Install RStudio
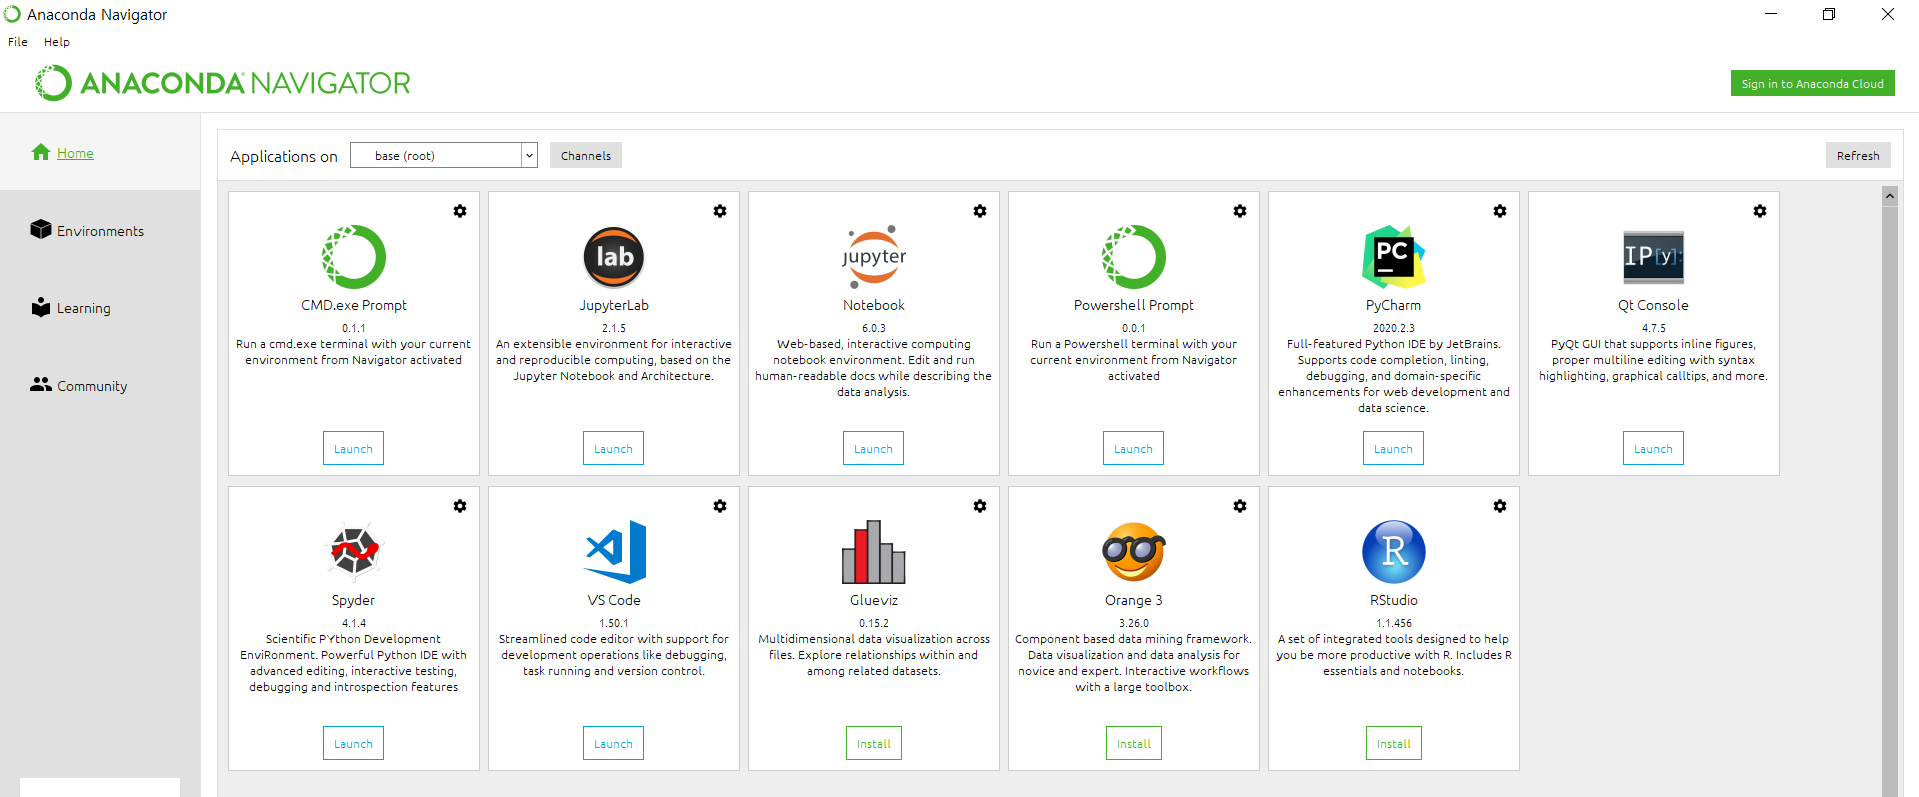Image resolution: width=1919 pixels, height=797 pixels. (x=1394, y=743)
